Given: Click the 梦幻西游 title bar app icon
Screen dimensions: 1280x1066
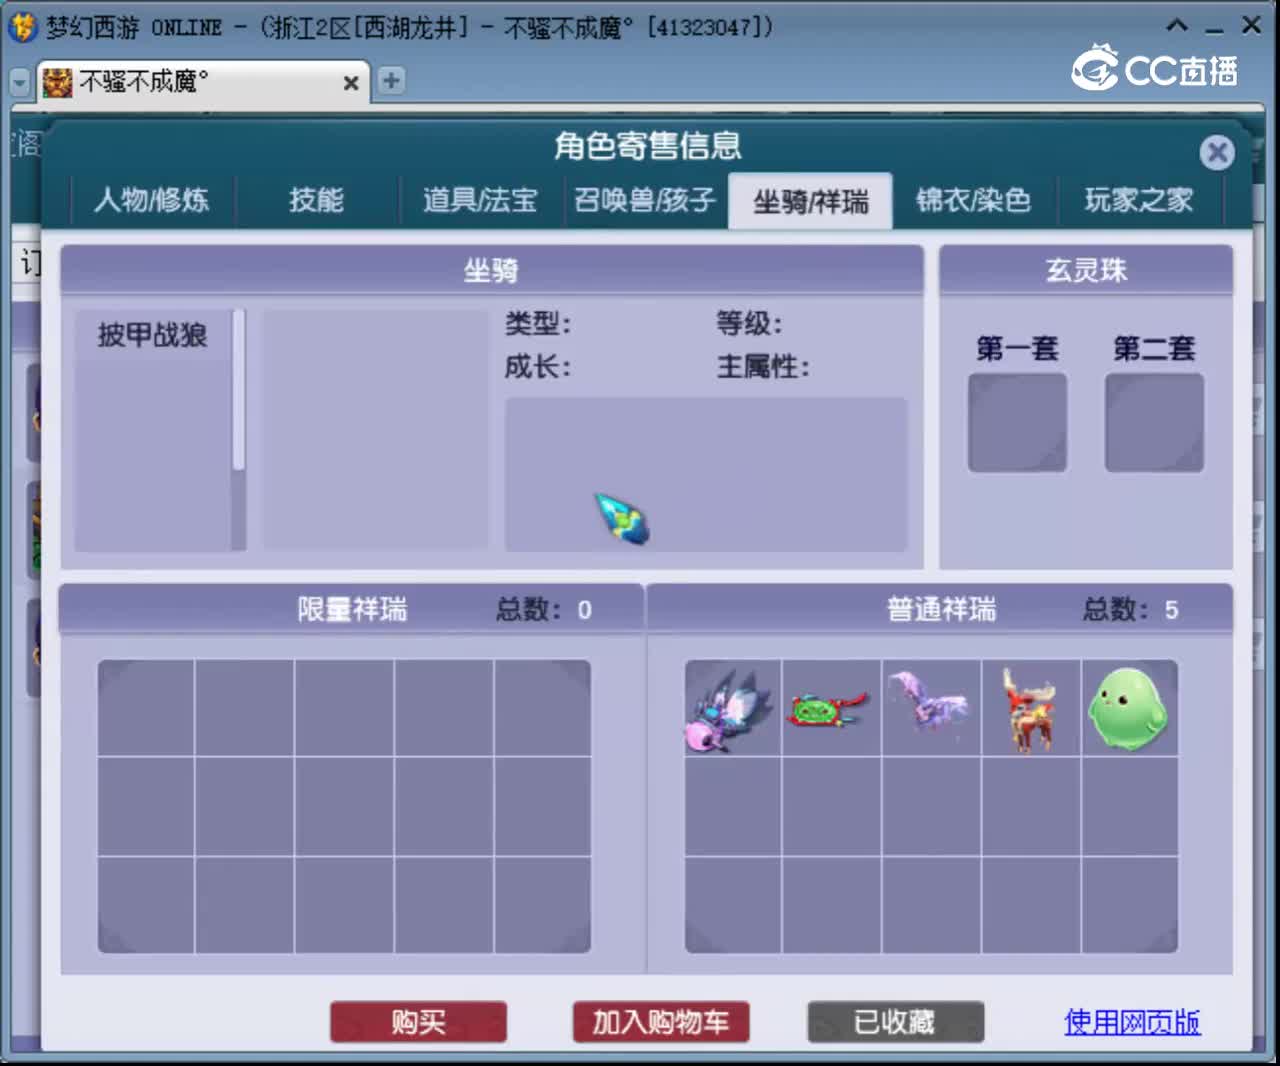Looking at the screenshot, I should tap(22, 27).
